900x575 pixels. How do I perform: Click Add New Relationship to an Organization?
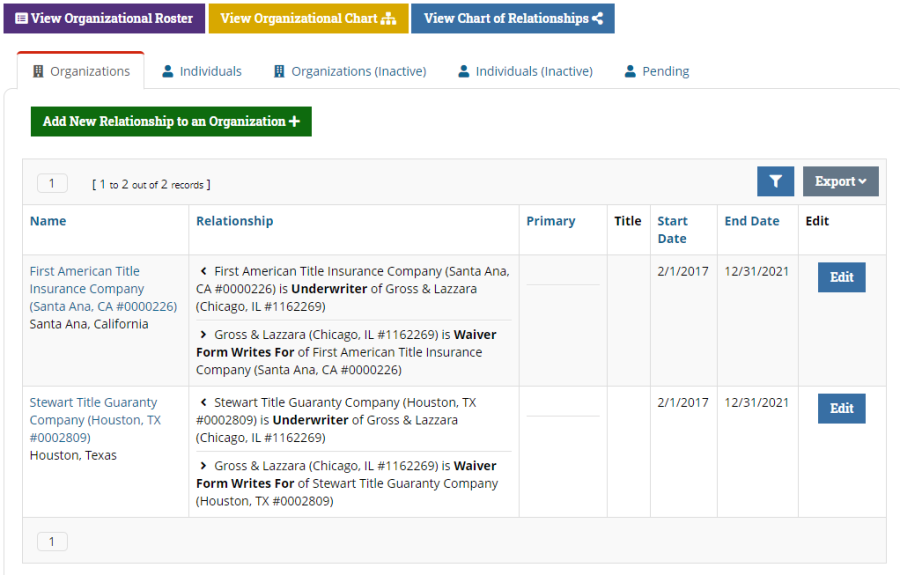171,121
